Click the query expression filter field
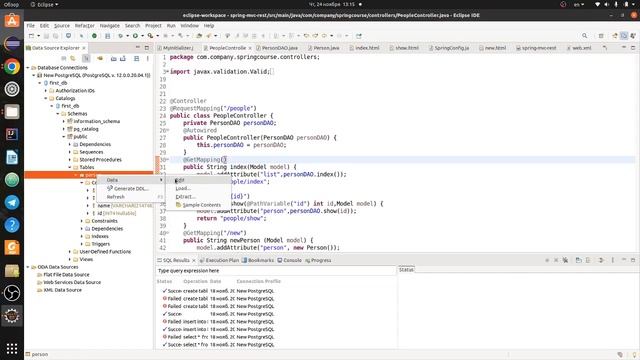 click(276, 271)
